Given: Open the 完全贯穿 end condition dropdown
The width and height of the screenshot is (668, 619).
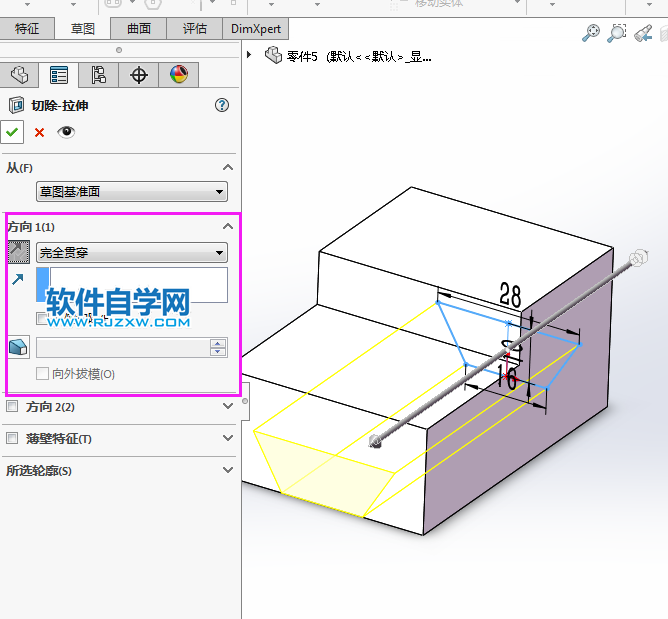Looking at the screenshot, I should click(131, 253).
